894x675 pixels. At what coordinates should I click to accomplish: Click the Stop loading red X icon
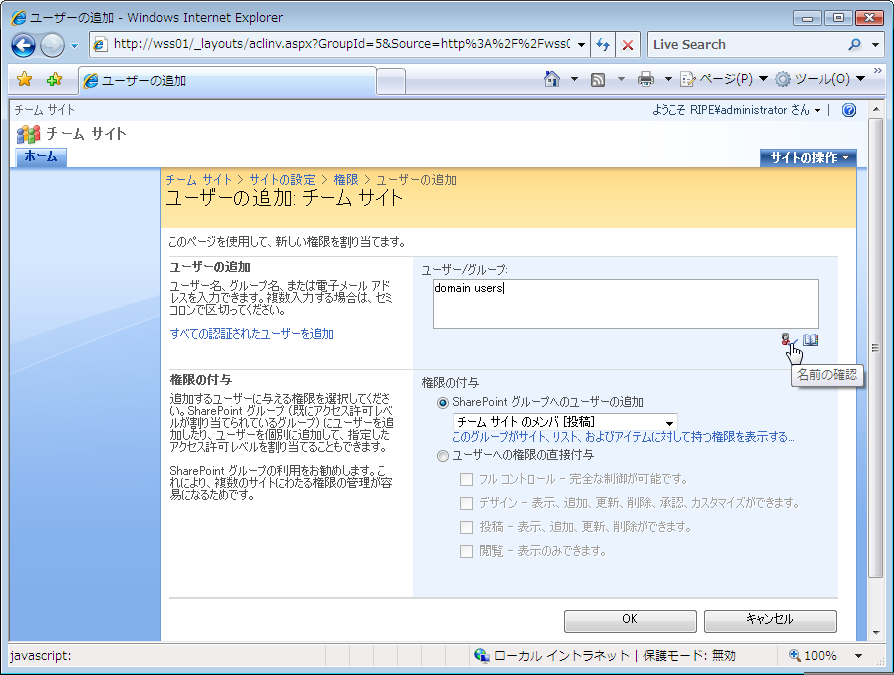click(x=628, y=45)
